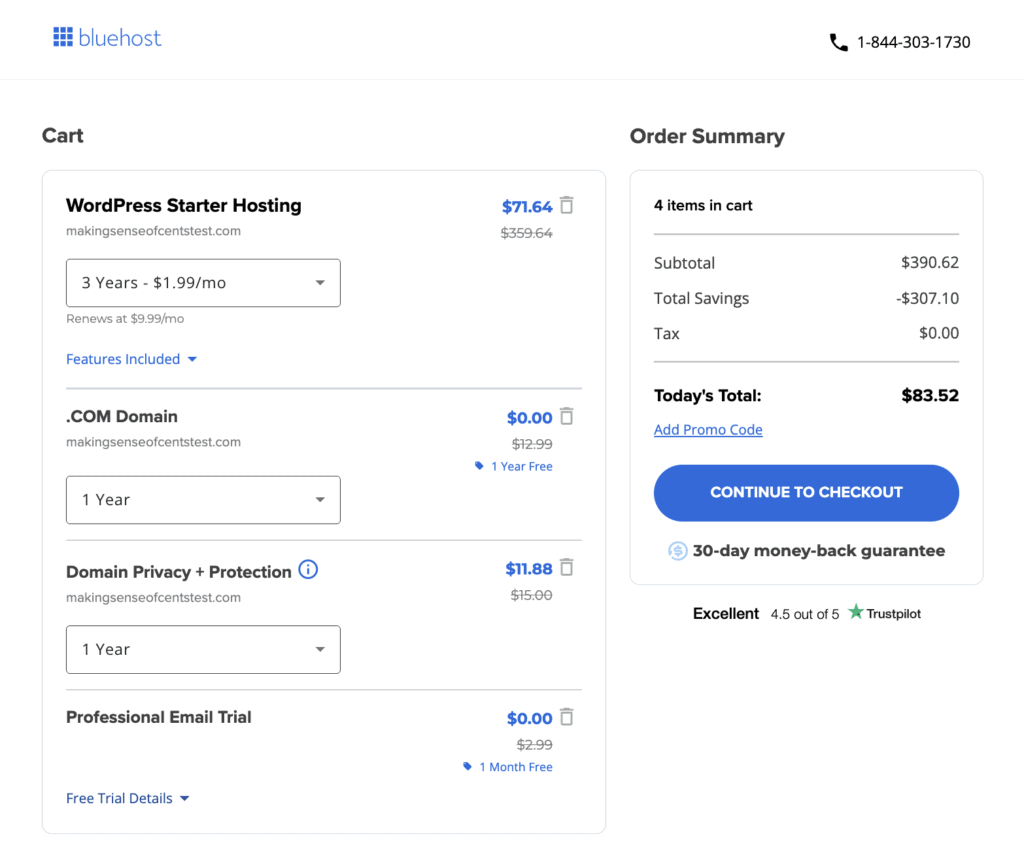Delete Professional Email Trial with trash icon
The height and width of the screenshot is (847, 1024).
click(567, 717)
